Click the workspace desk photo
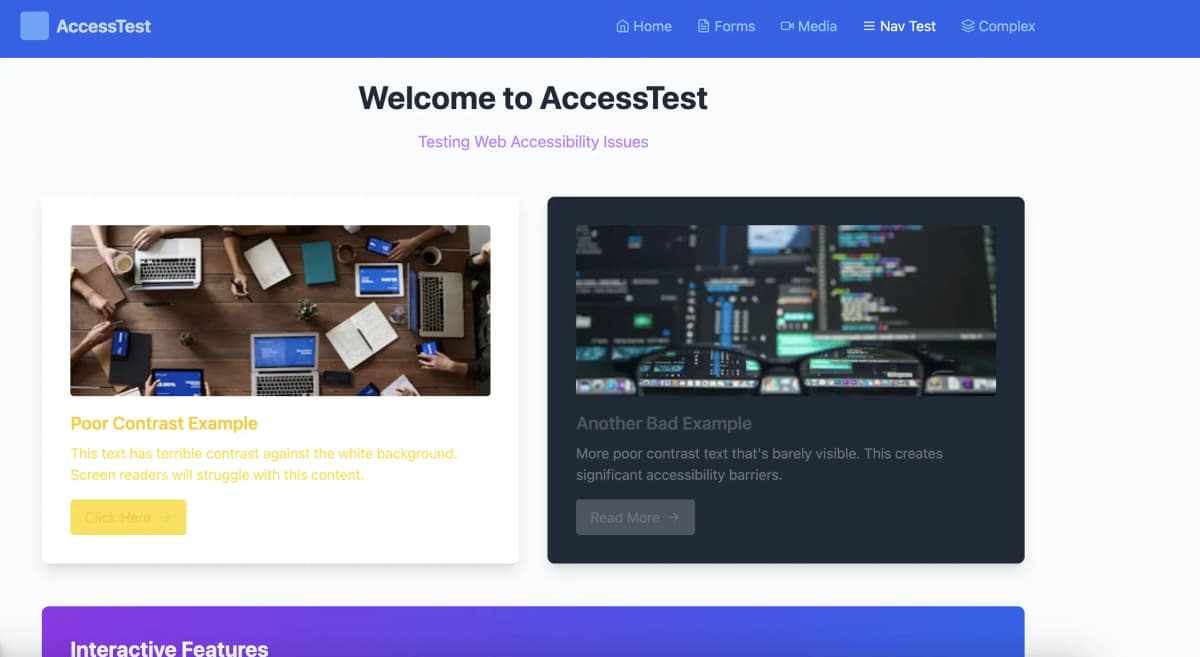The width and height of the screenshot is (1200, 657). coord(279,310)
